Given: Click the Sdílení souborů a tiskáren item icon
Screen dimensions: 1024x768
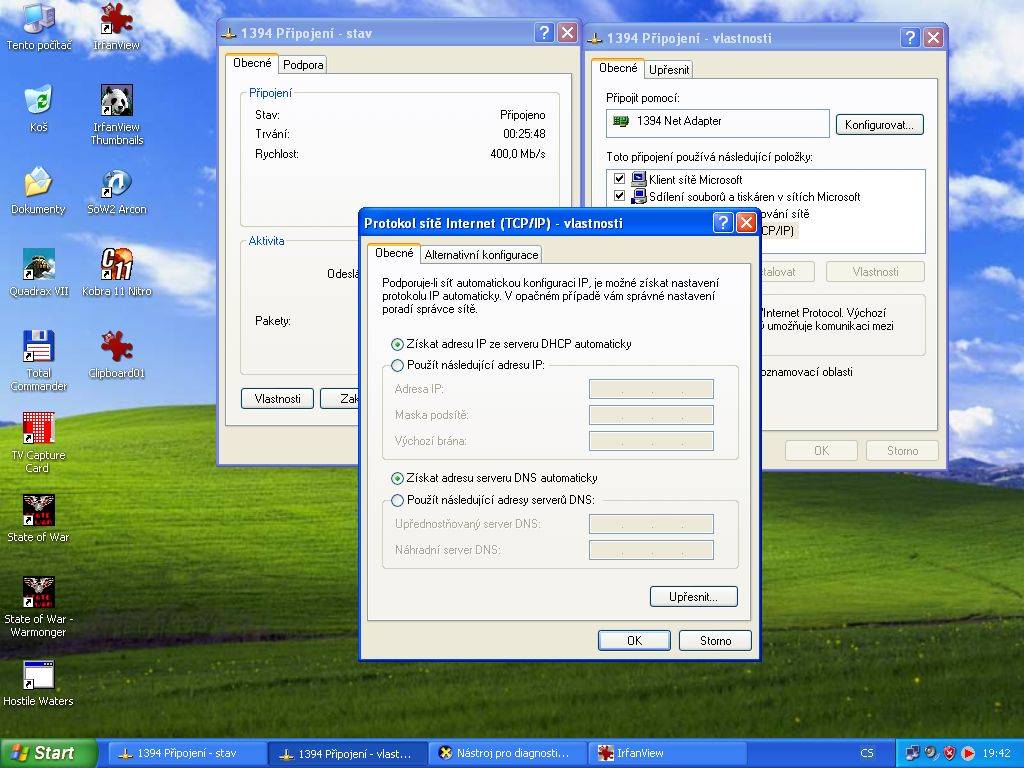Looking at the screenshot, I should [x=639, y=196].
